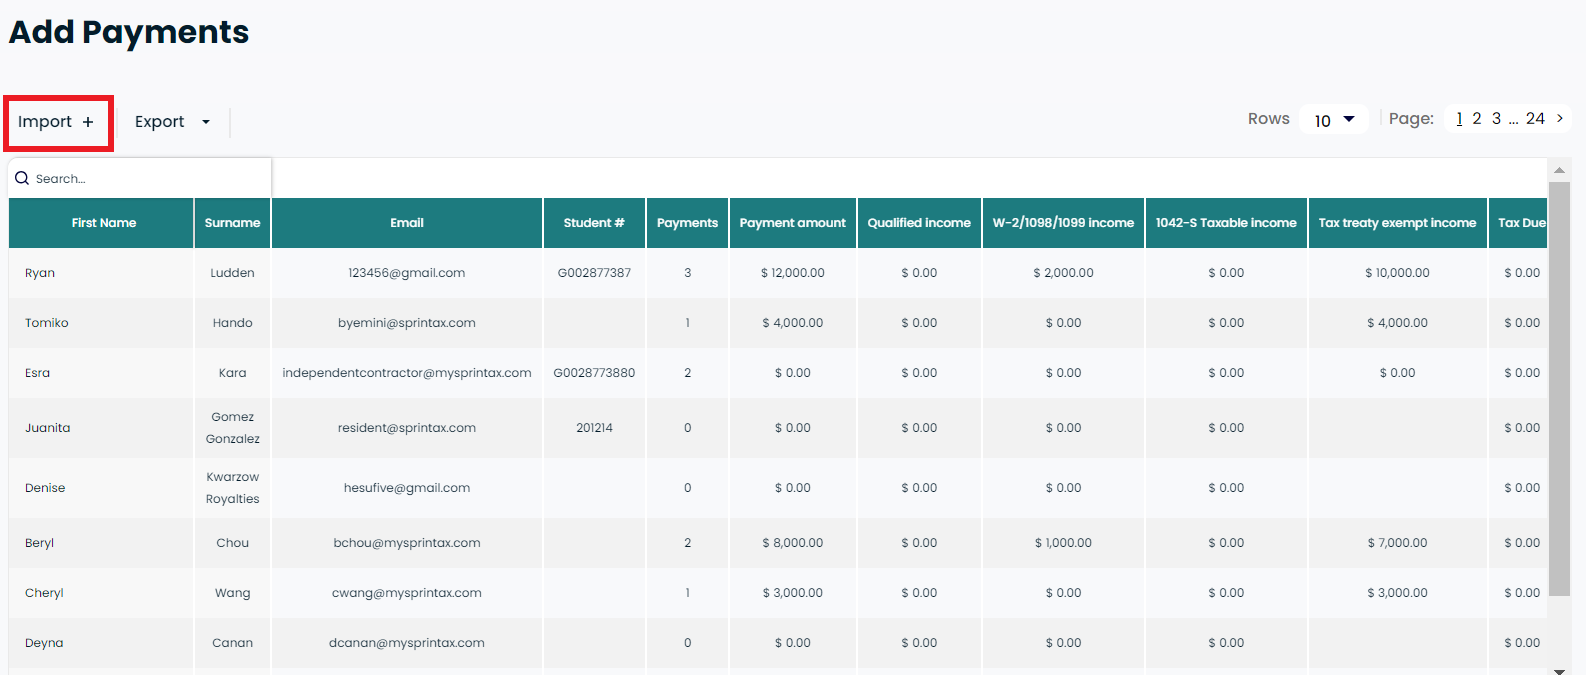Click the Ludden surname cell
This screenshot has width=1586, height=675.
point(232,273)
